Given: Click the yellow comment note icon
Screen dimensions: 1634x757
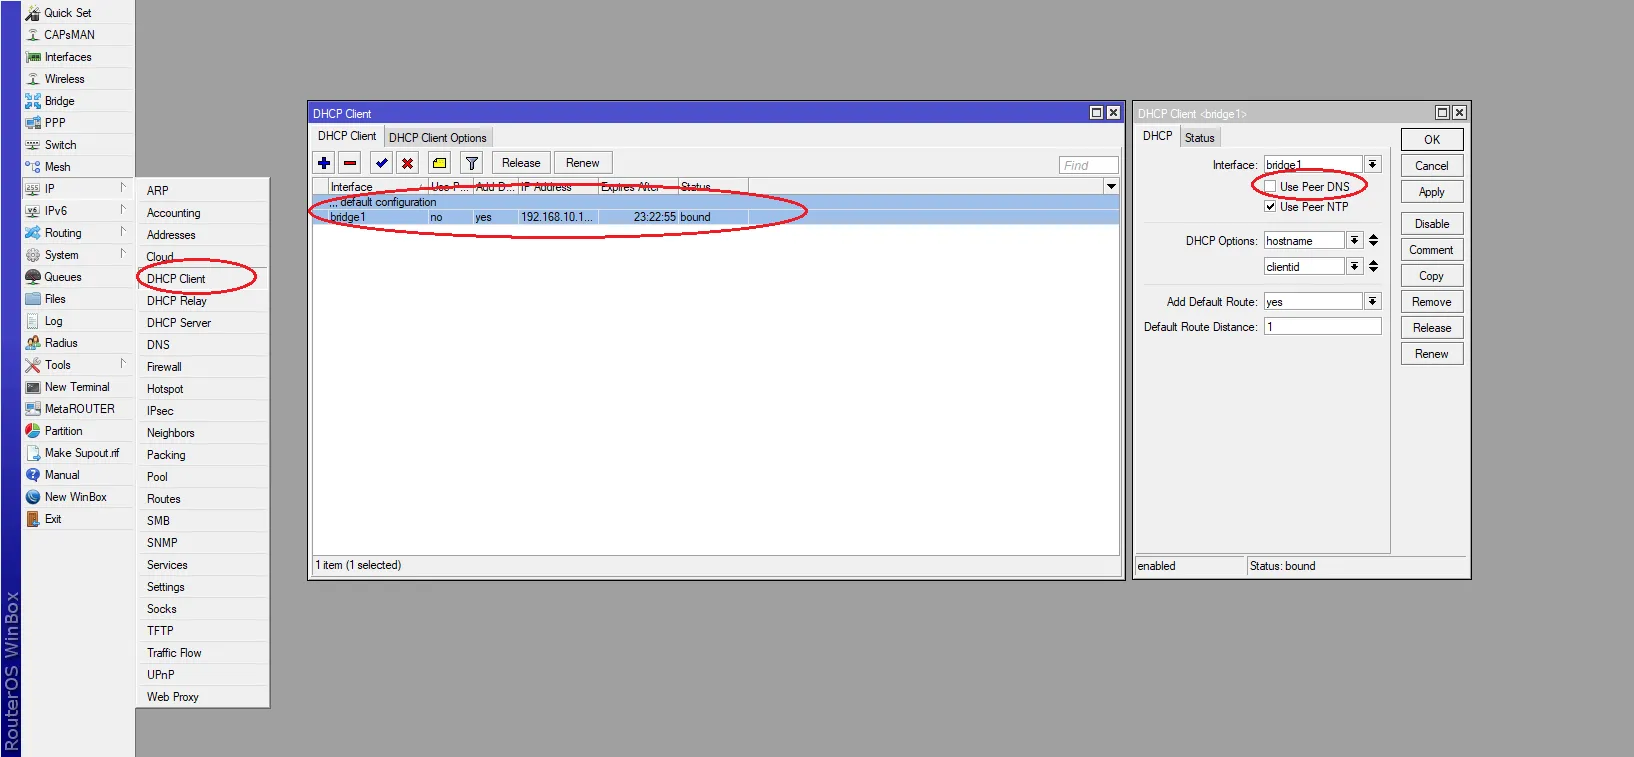Looking at the screenshot, I should click(x=439, y=163).
